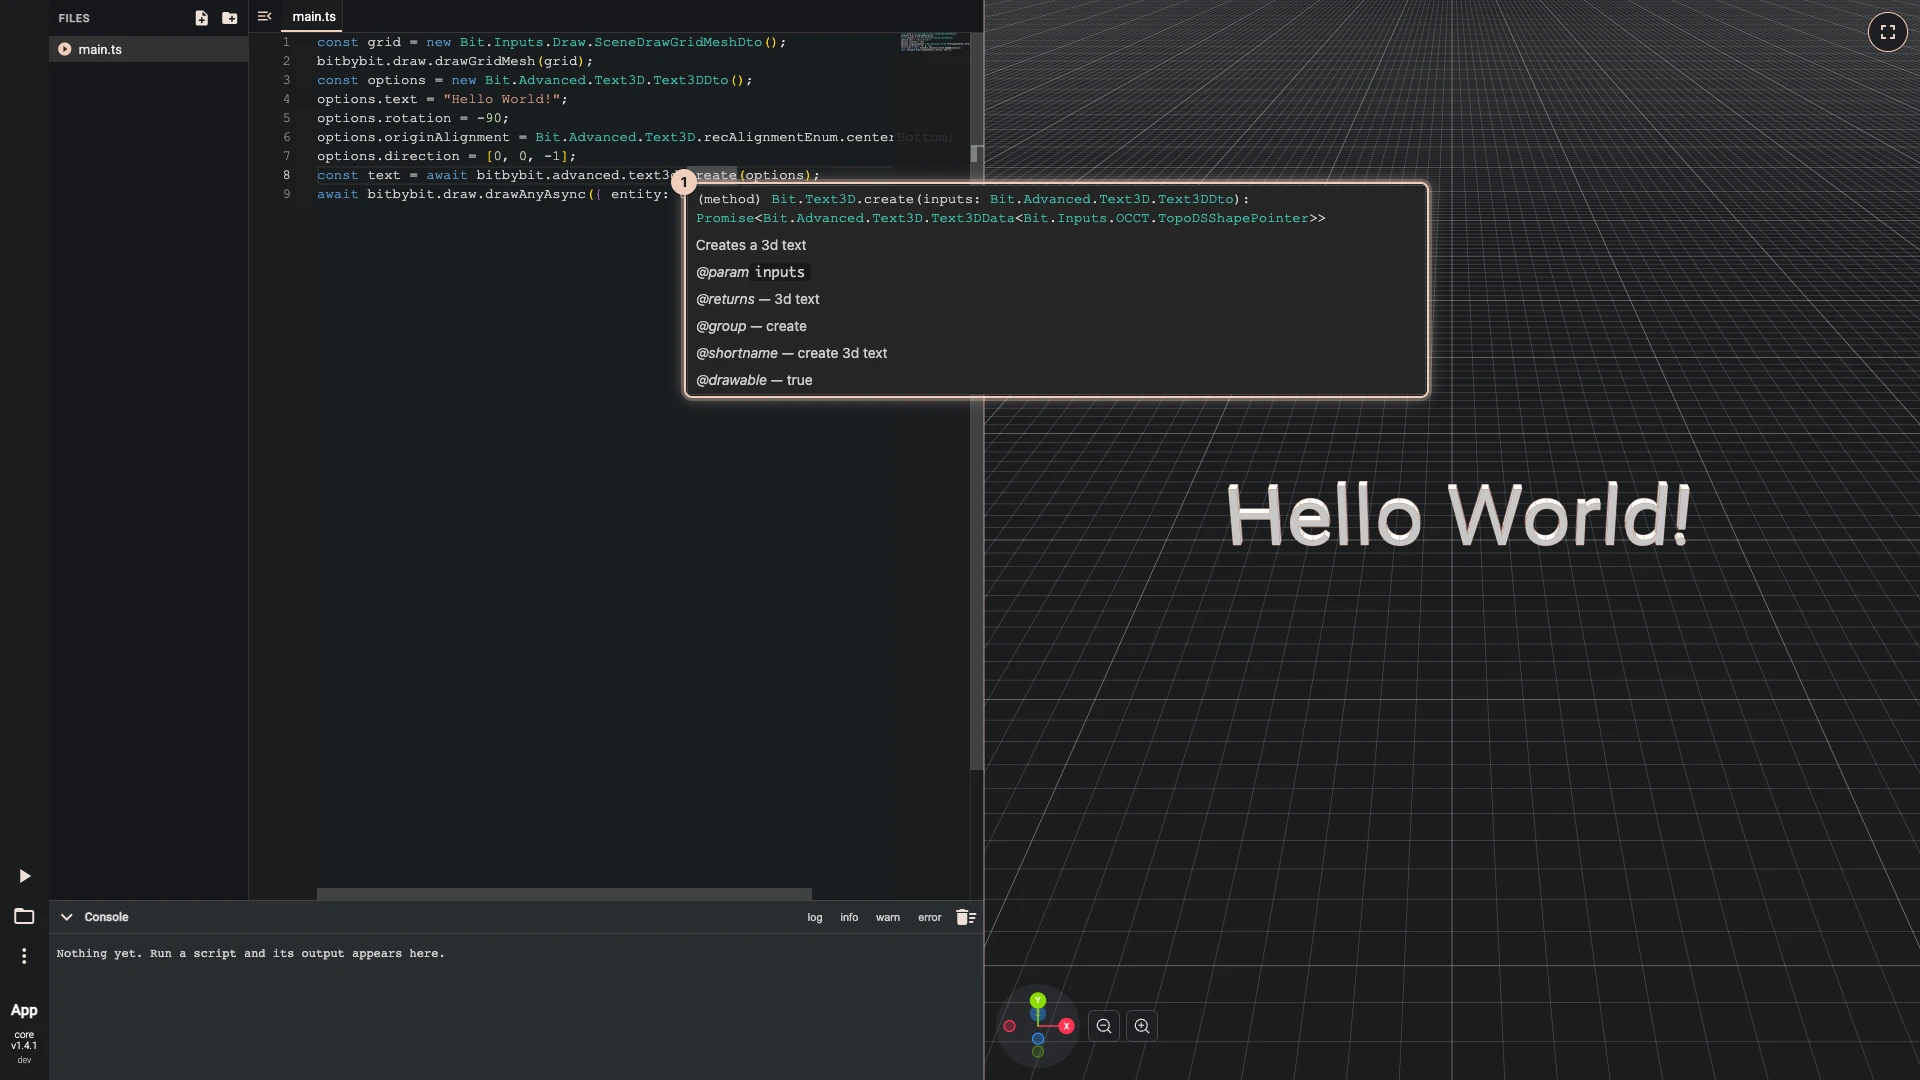The height and width of the screenshot is (1080, 1920).
Task: Toggle the info console filter
Action: (x=849, y=917)
